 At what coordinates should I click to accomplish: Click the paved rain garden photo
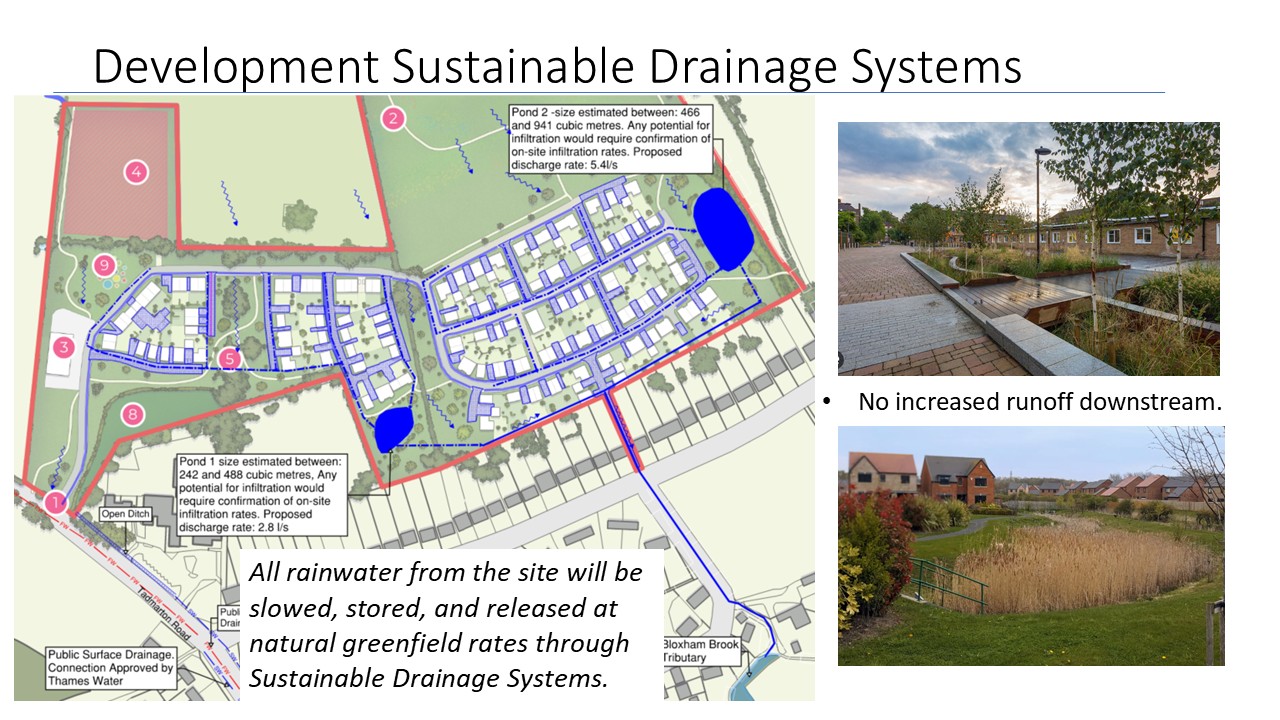[1028, 249]
